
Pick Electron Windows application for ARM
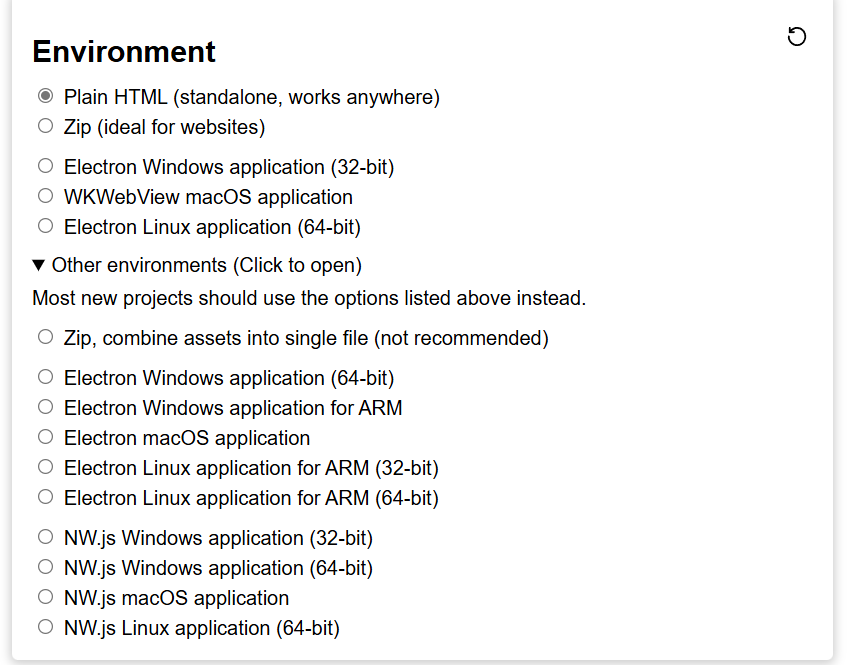tap(45, 407)
